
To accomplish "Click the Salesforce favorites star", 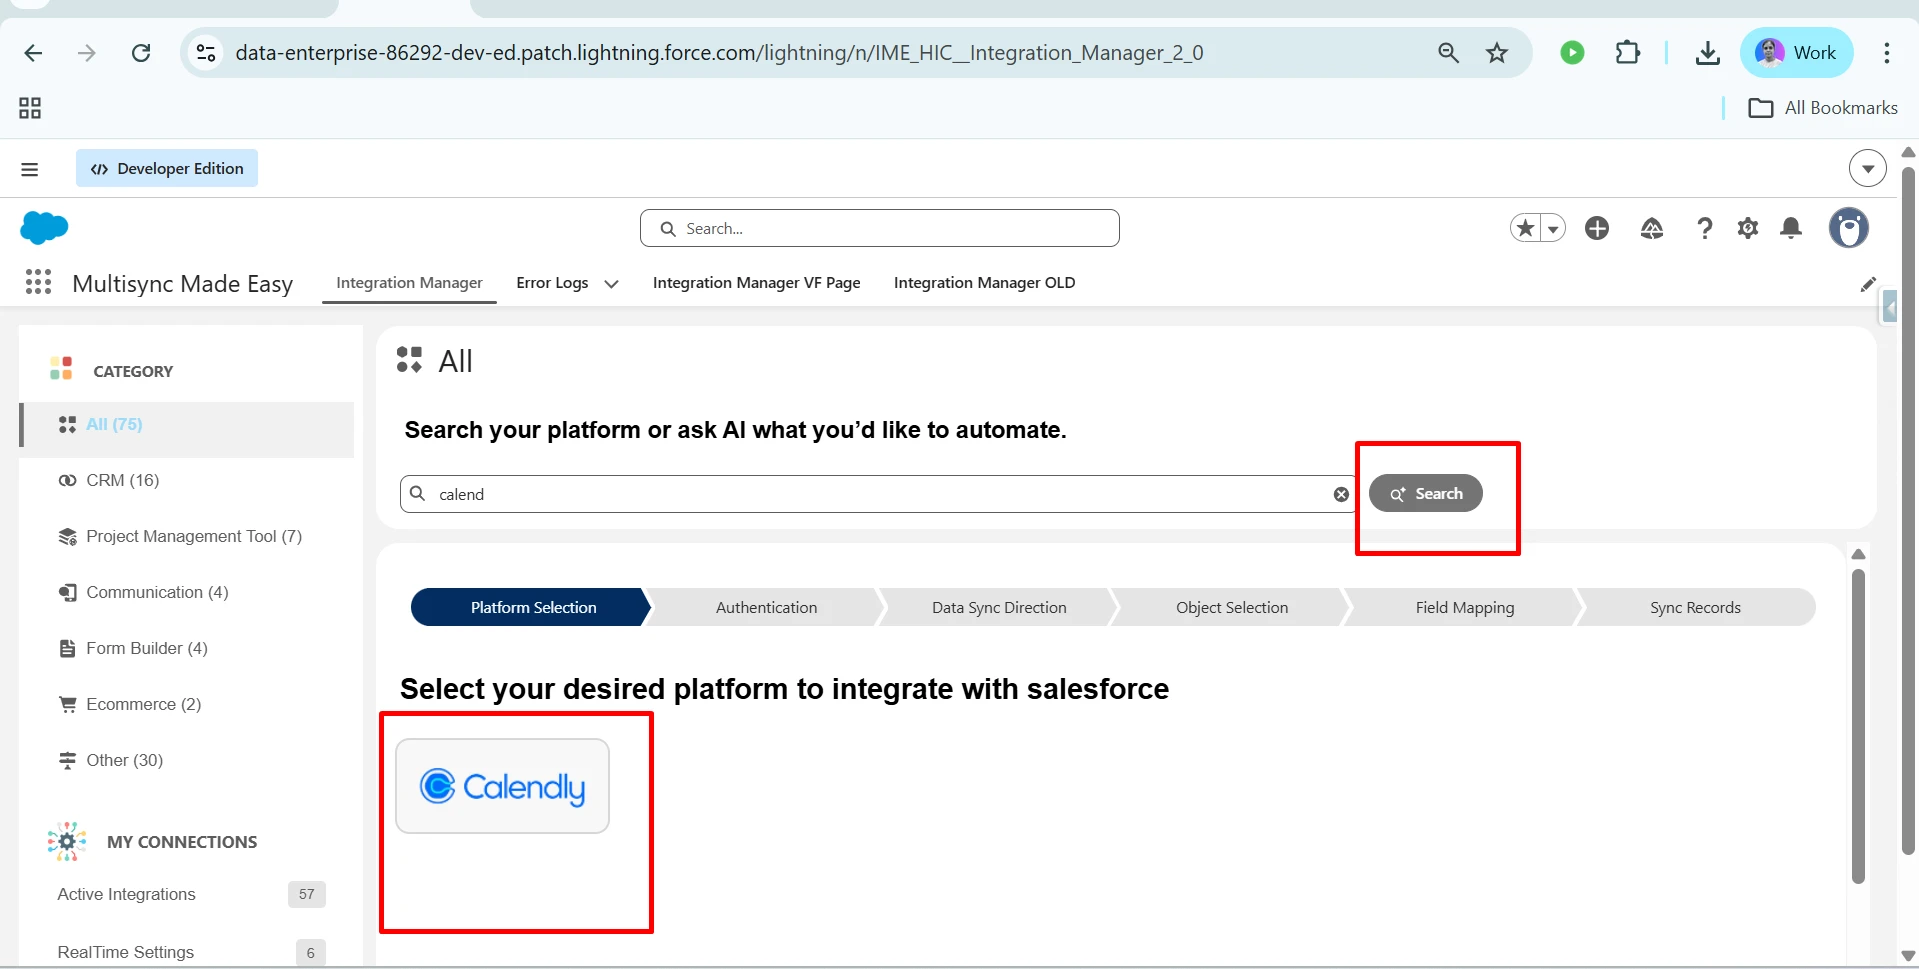I will [x=1525, y=228].
